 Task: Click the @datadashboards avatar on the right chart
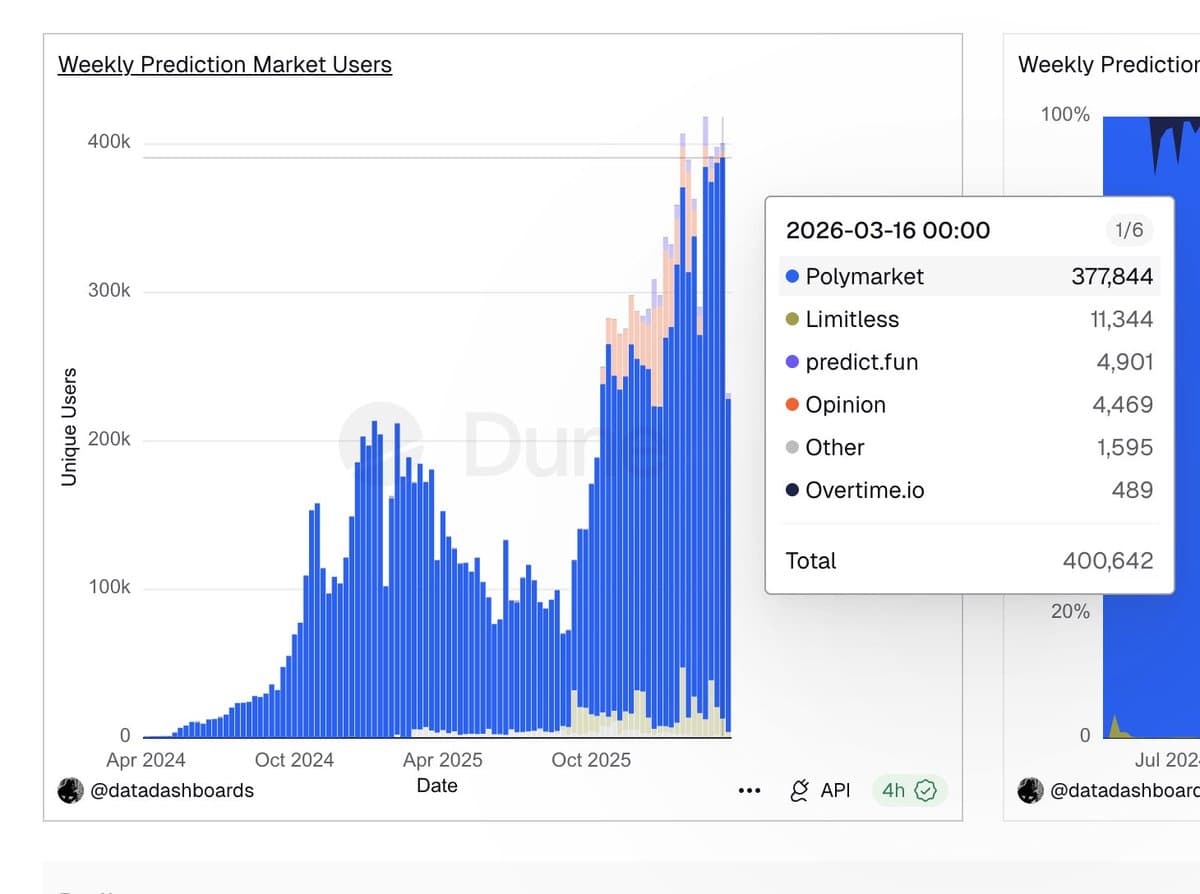(1029, 790)
